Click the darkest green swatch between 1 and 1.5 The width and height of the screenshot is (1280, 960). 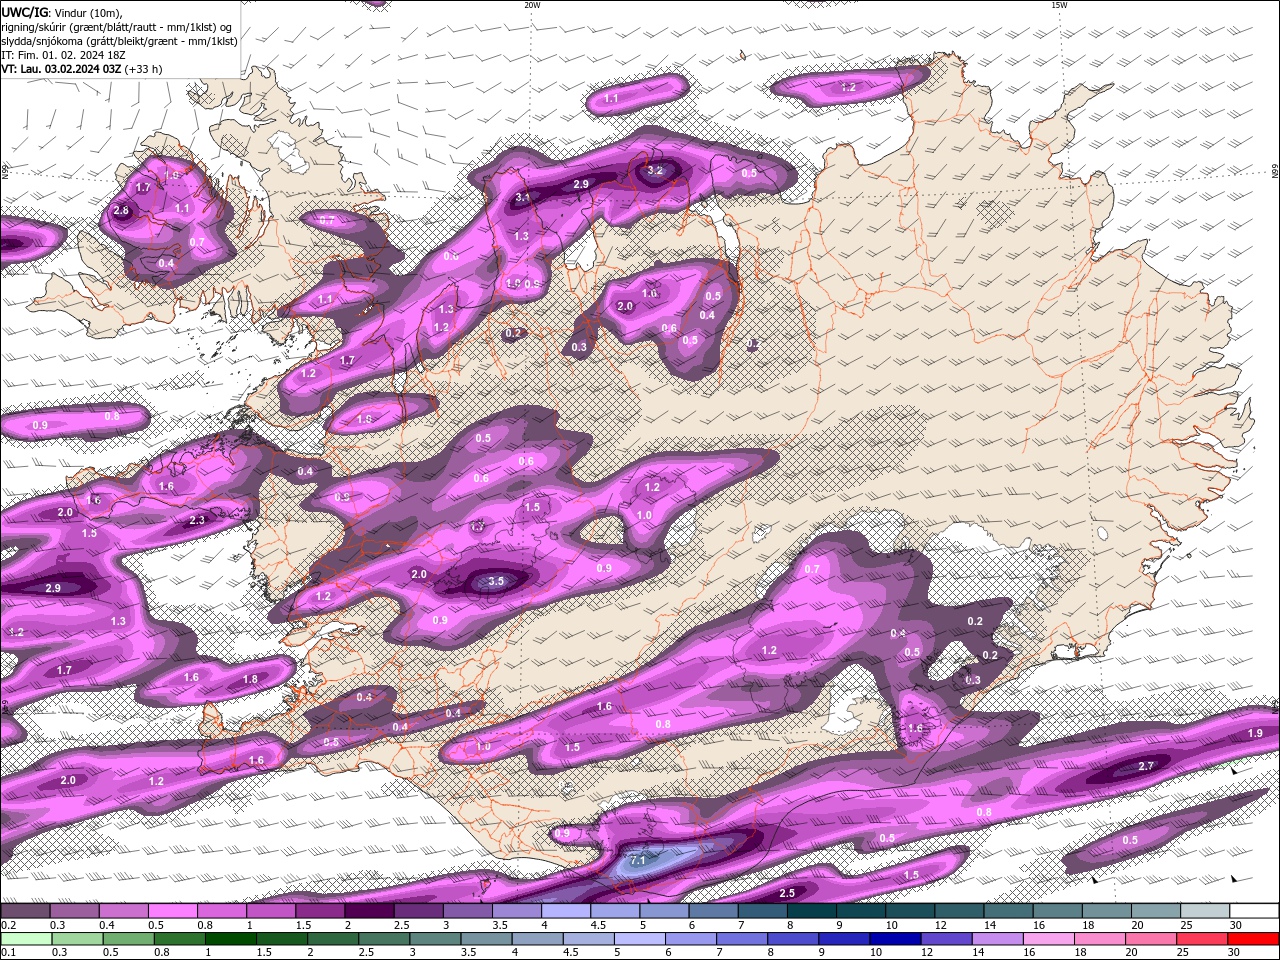(x=230, y=938)
